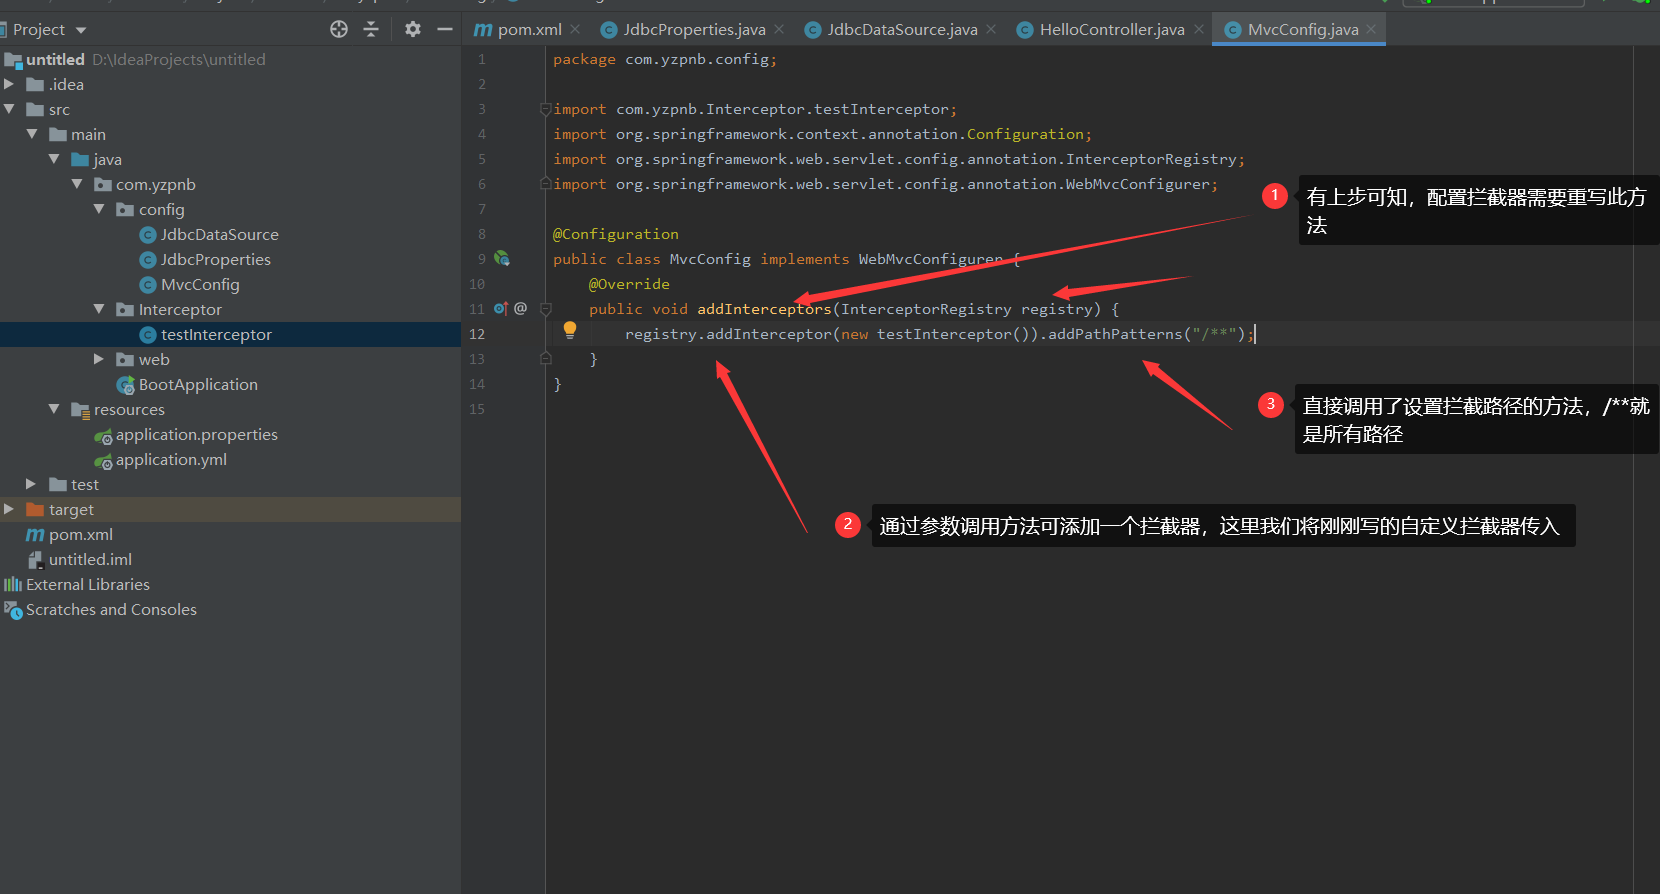Expand the web package
Image resolution: width=1660 pixels, height=894 pixels.
99,359
